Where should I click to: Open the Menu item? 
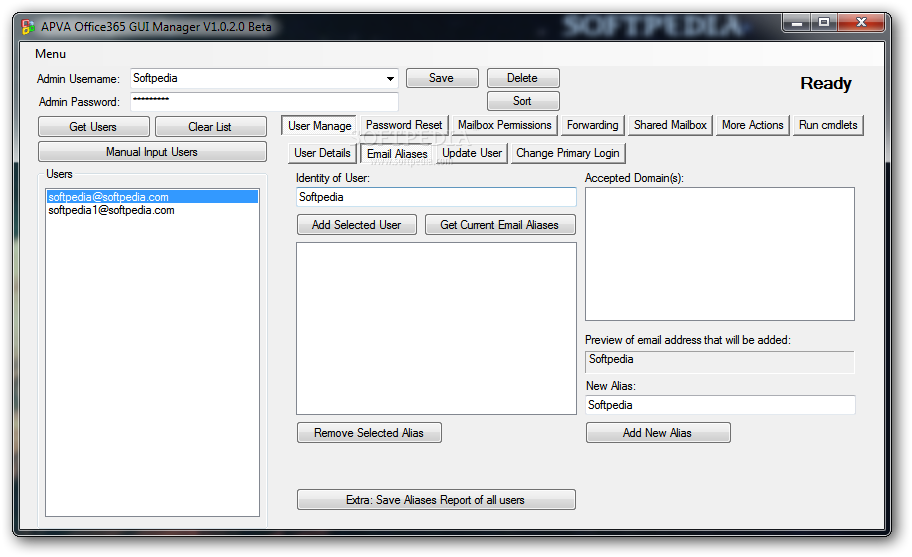pos(51,54)
